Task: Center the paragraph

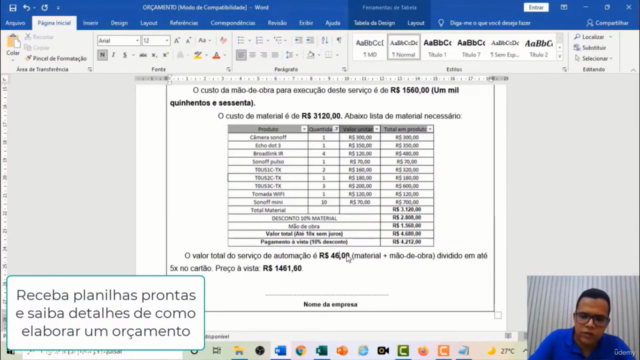Action: (252, 55)
